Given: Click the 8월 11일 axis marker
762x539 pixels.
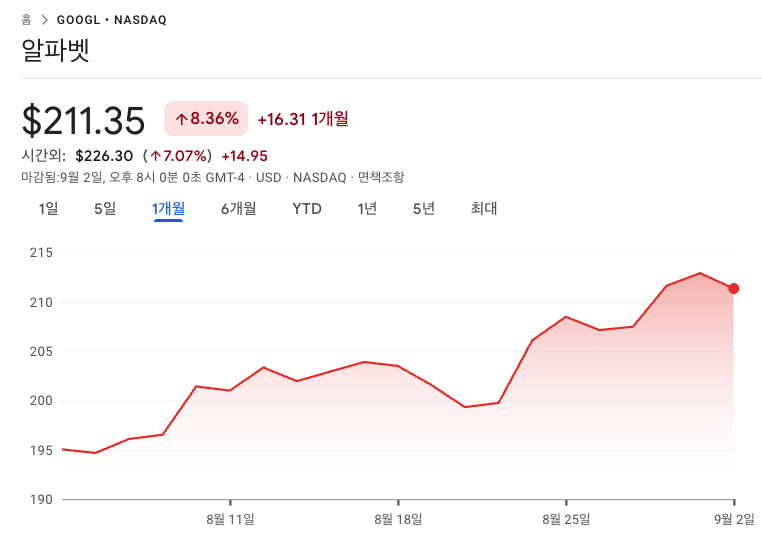Looking at the screenshot, I should [230, 519].
